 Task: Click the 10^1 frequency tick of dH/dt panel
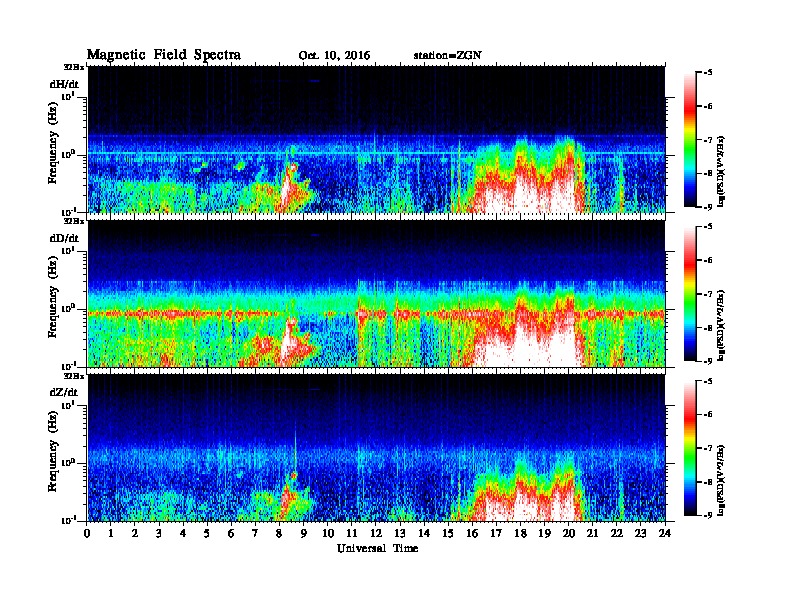coord(69,96)
